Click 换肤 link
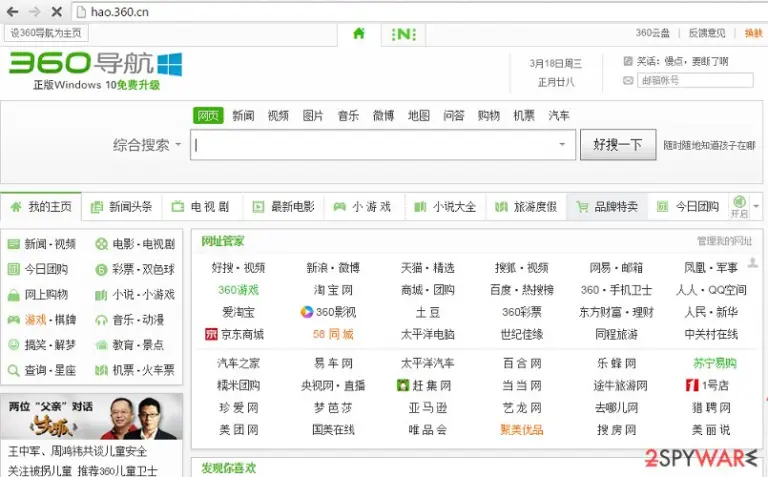Image resolution: width=768 pixels, height=477 pixels. 753,33
